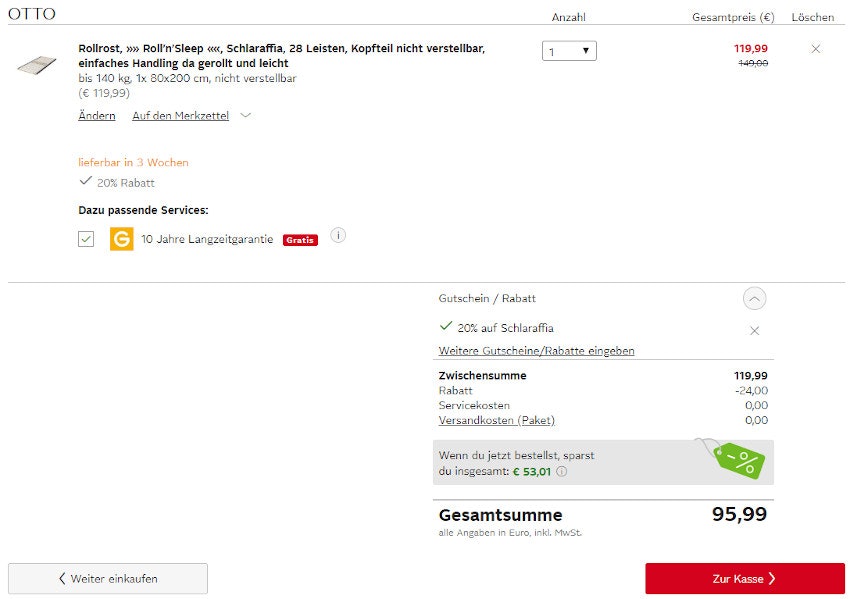Expand the chevron next to Auf den Merkzettel

pos(246,116)
